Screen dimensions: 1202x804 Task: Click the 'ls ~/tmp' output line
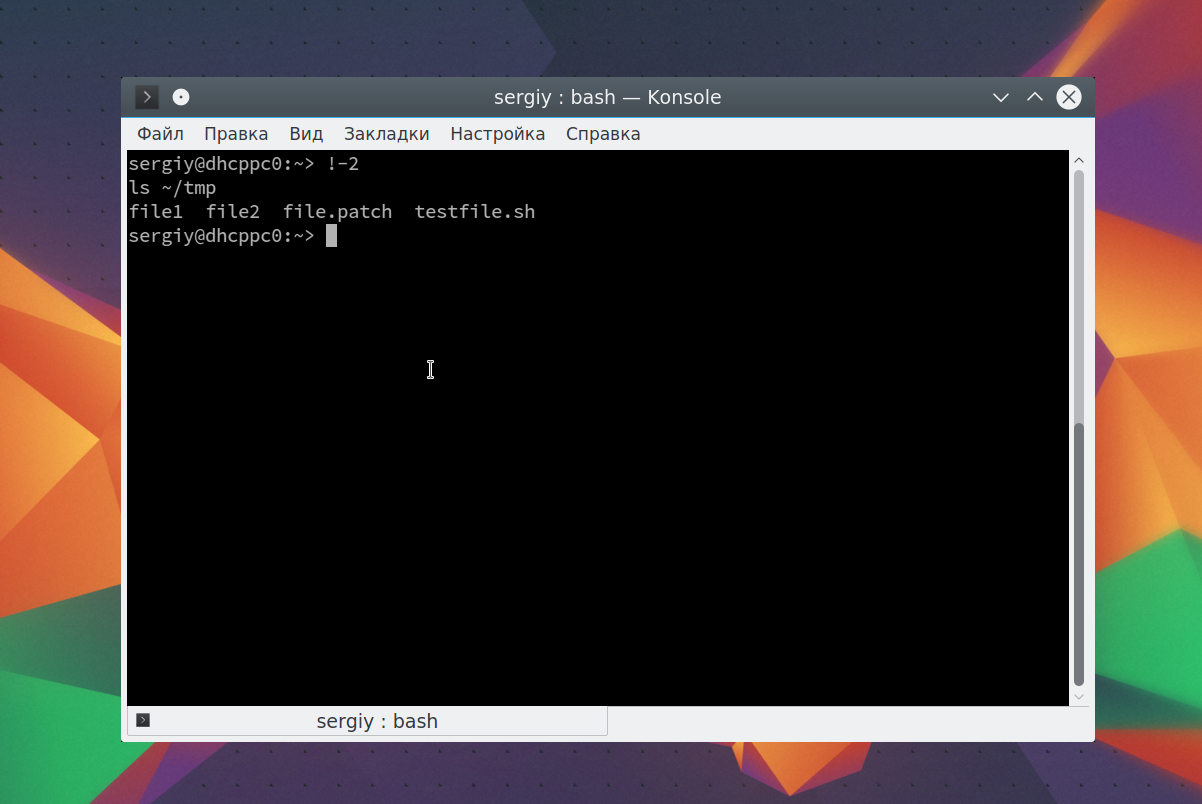click(x=172, y=188)
